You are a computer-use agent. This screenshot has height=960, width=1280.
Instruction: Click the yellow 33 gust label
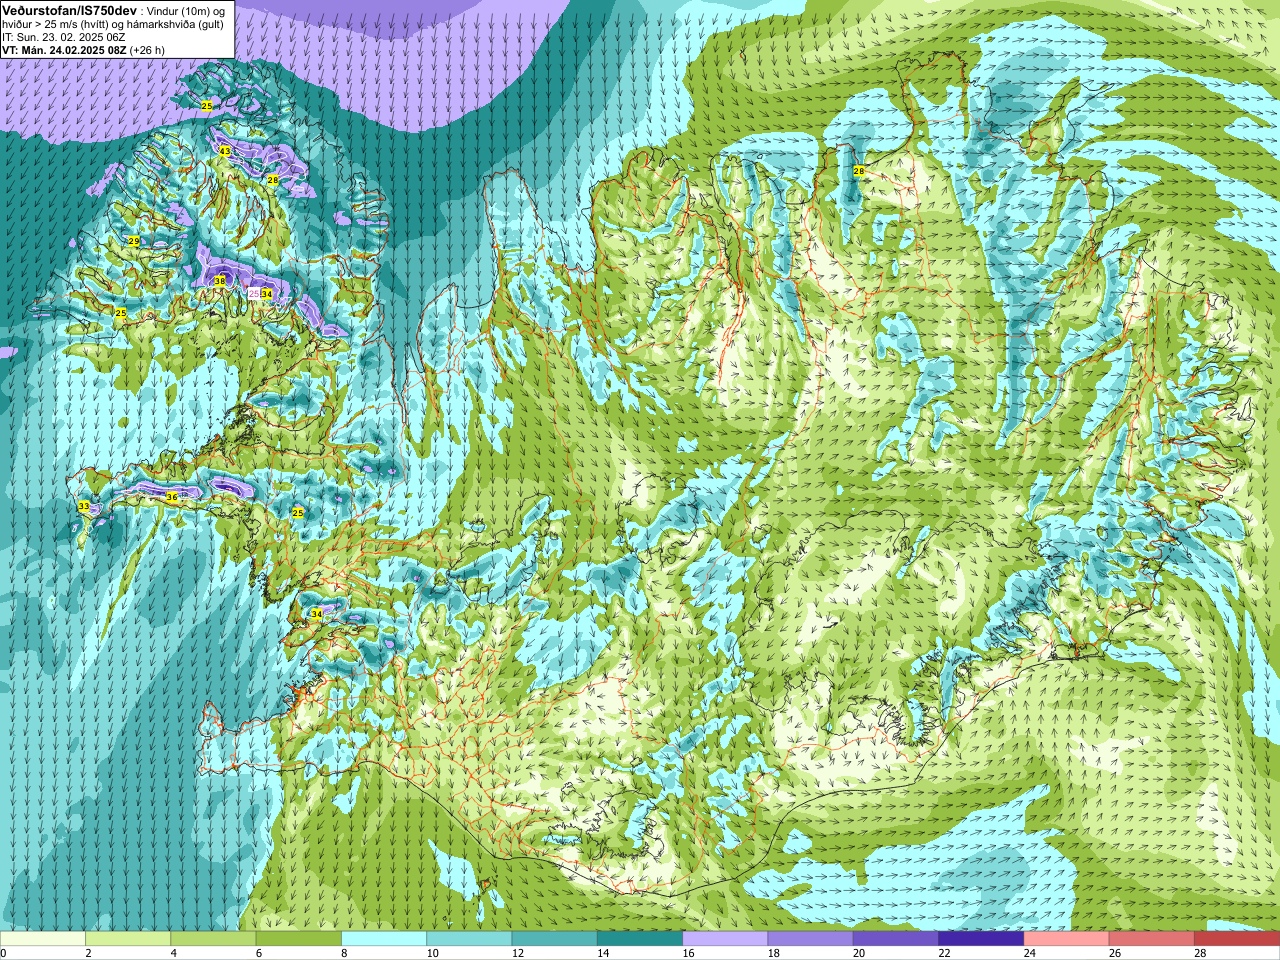point(84,507)
